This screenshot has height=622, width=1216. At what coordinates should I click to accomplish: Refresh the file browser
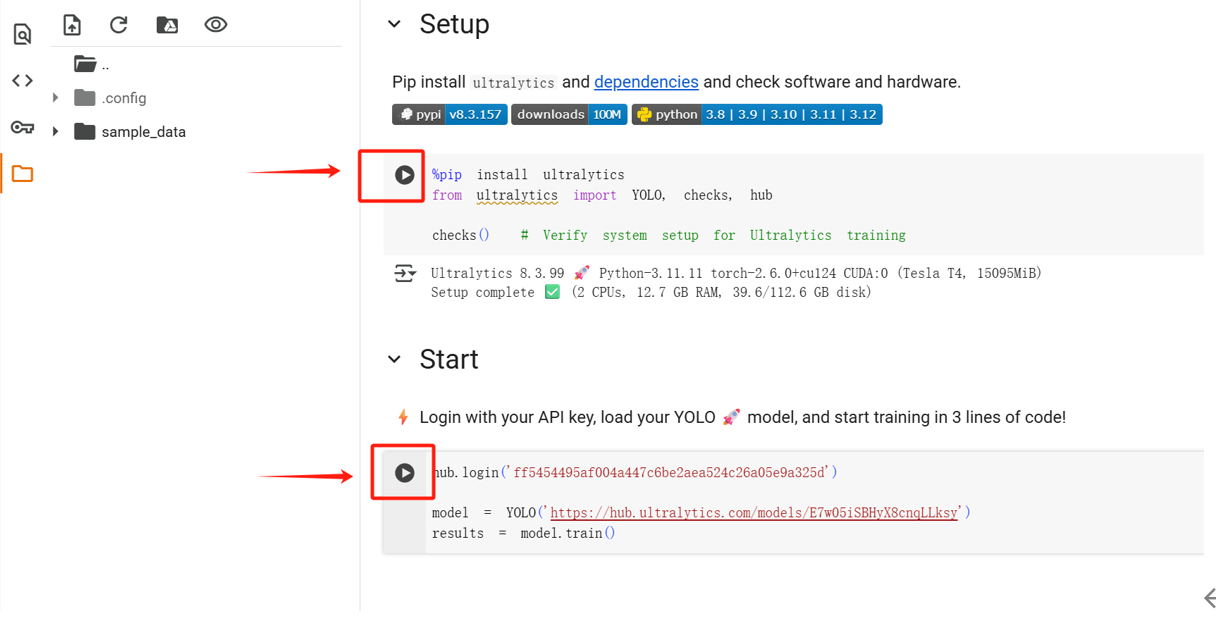point(119,24)
